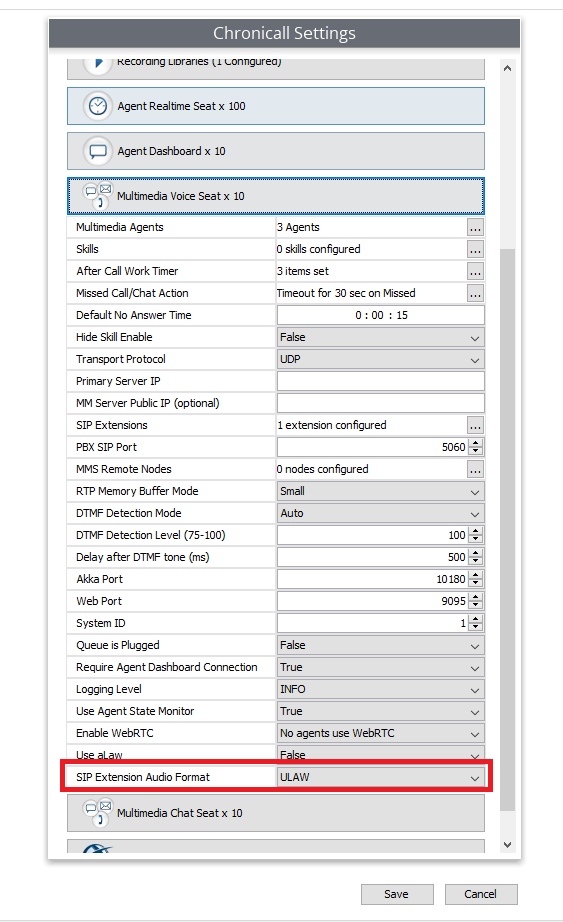Viewport: 563px width, 922px height.
Task: Open Transport Protocol UDP dropdown
Action: 381,359
